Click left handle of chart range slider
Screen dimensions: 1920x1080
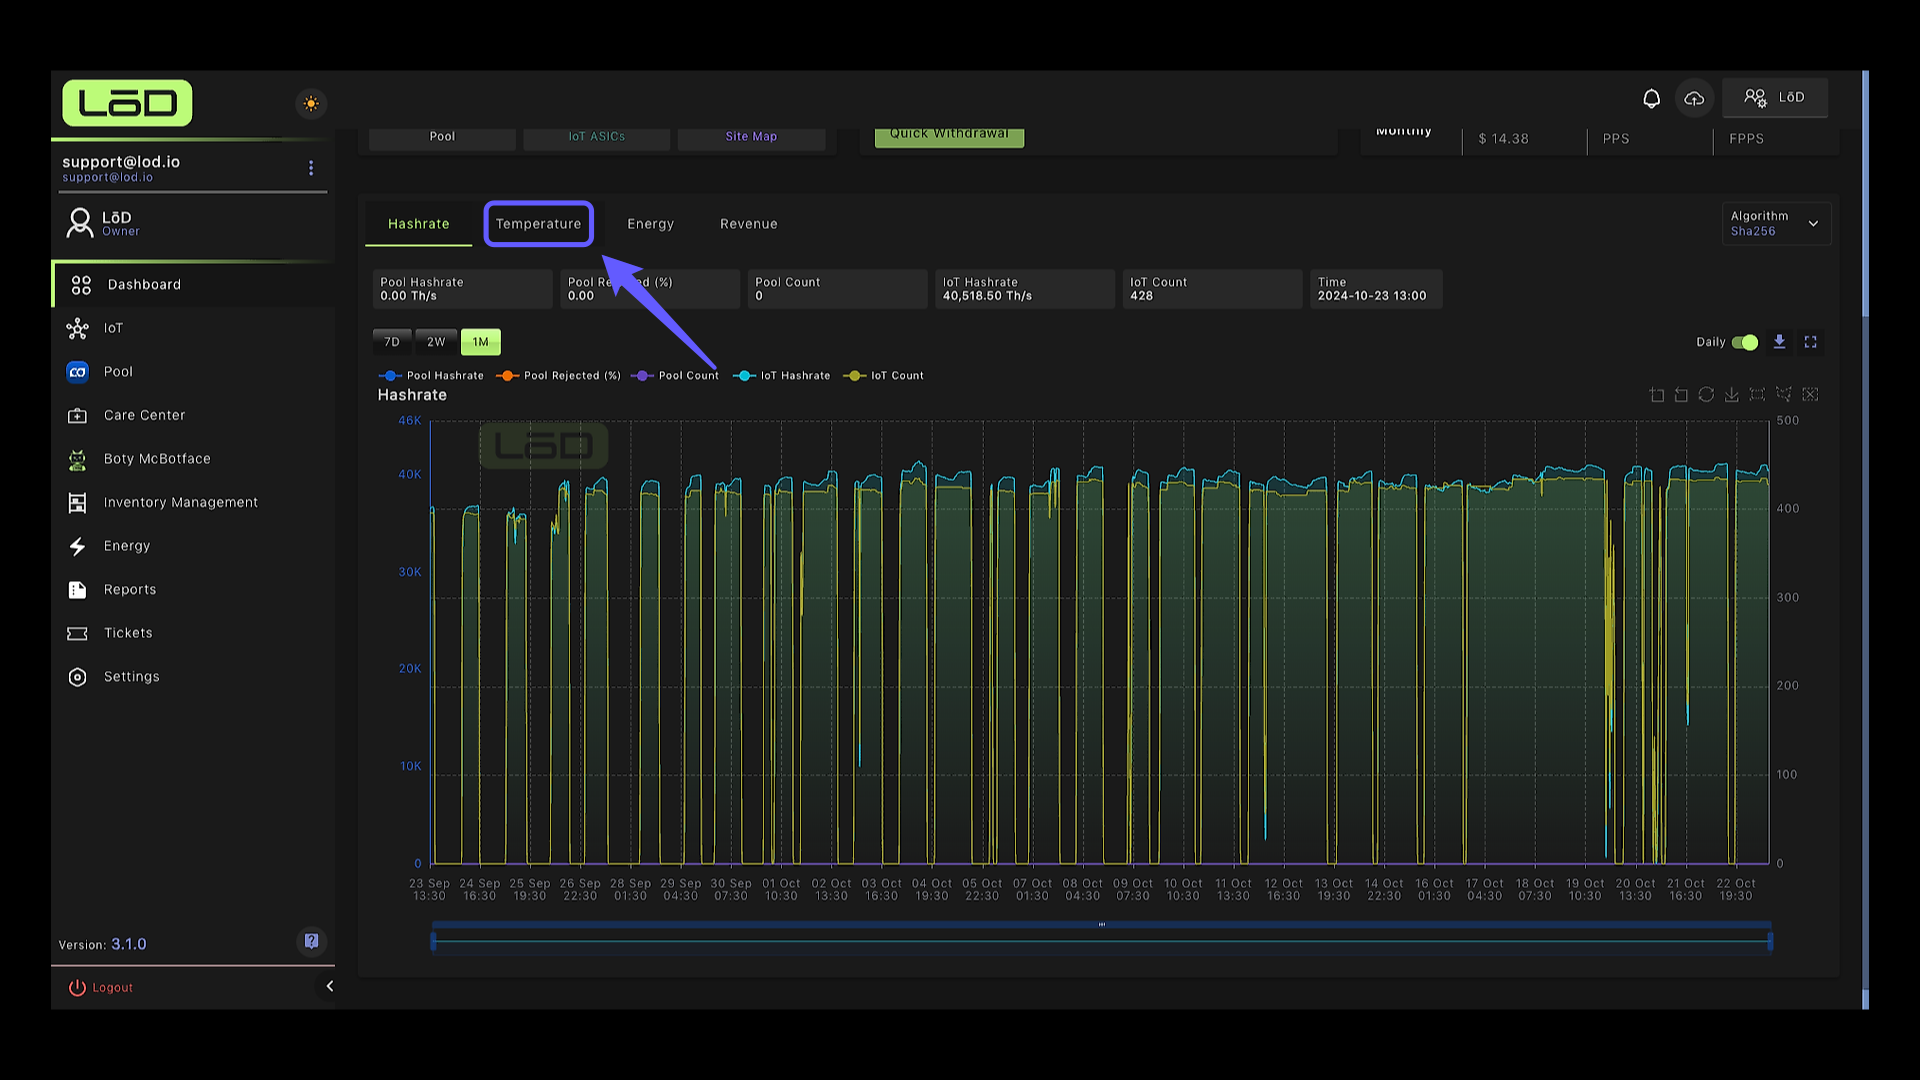[433, 941]
